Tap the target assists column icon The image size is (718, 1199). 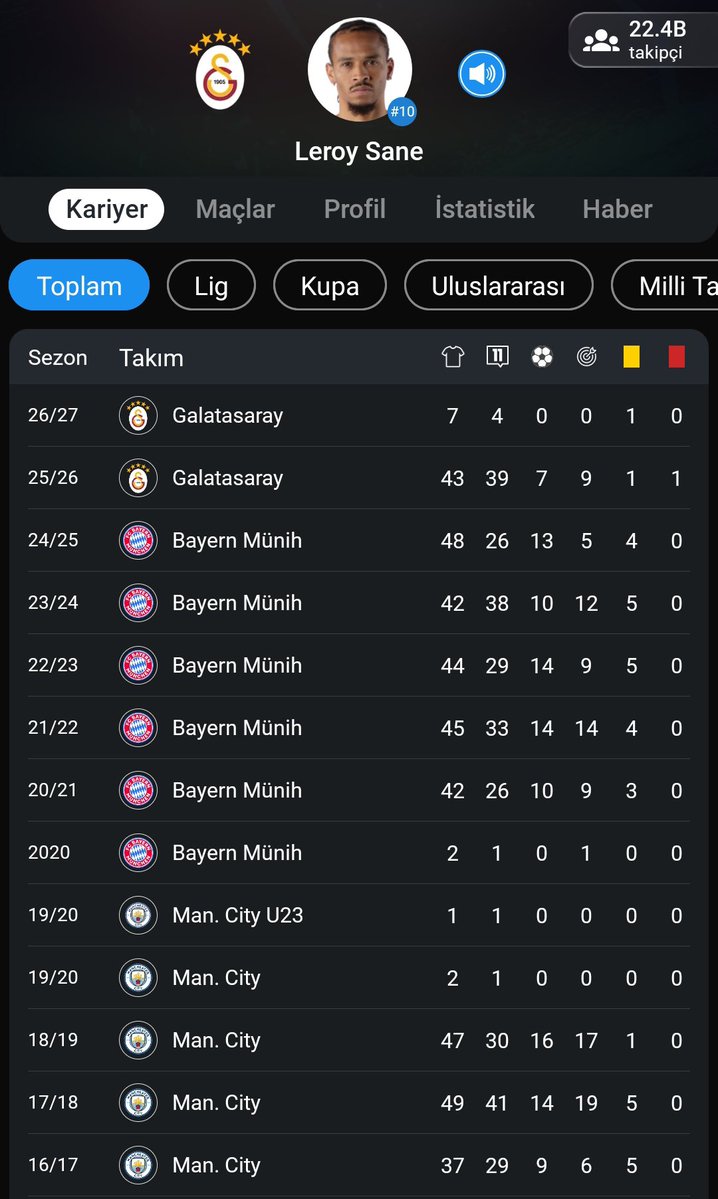[586, 357]
